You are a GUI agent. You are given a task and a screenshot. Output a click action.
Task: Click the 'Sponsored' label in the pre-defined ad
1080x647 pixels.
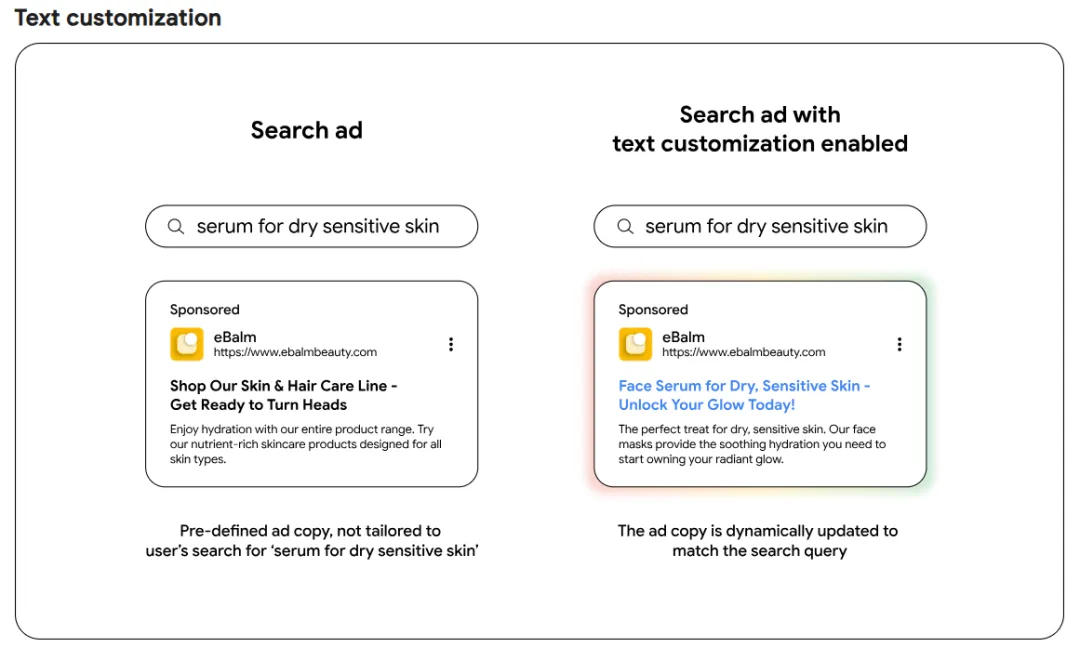coord(205,310)
